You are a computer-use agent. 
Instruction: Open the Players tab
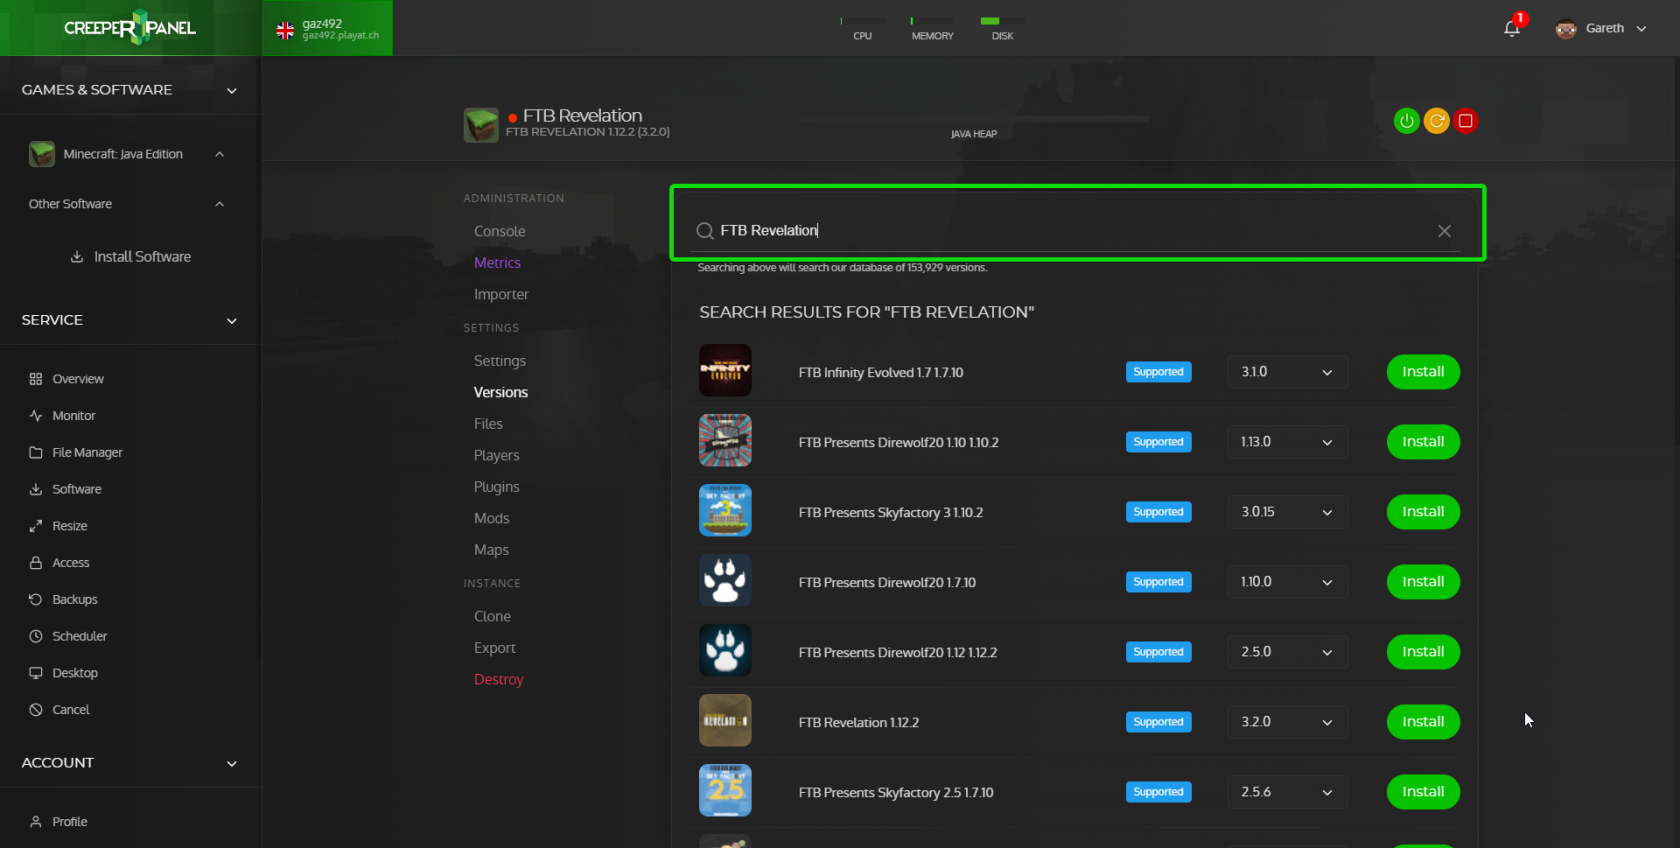coord(497,456)
